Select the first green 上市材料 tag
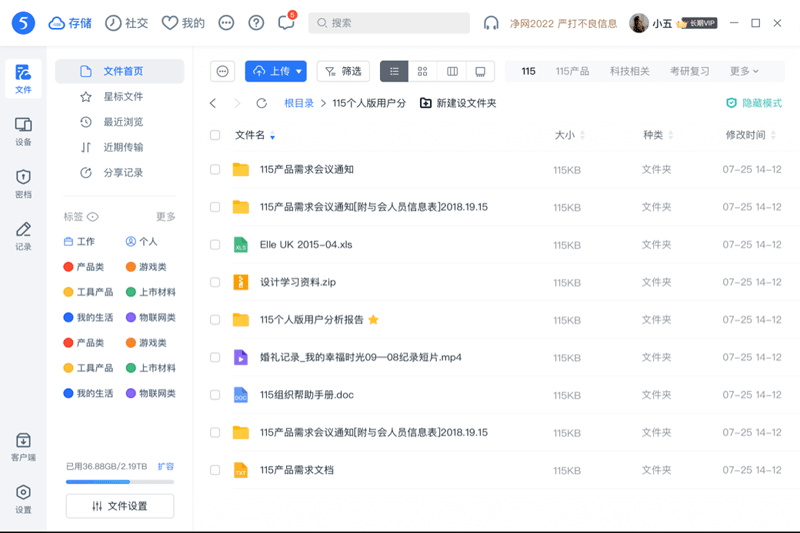The image size is (800, 533). 151,292
